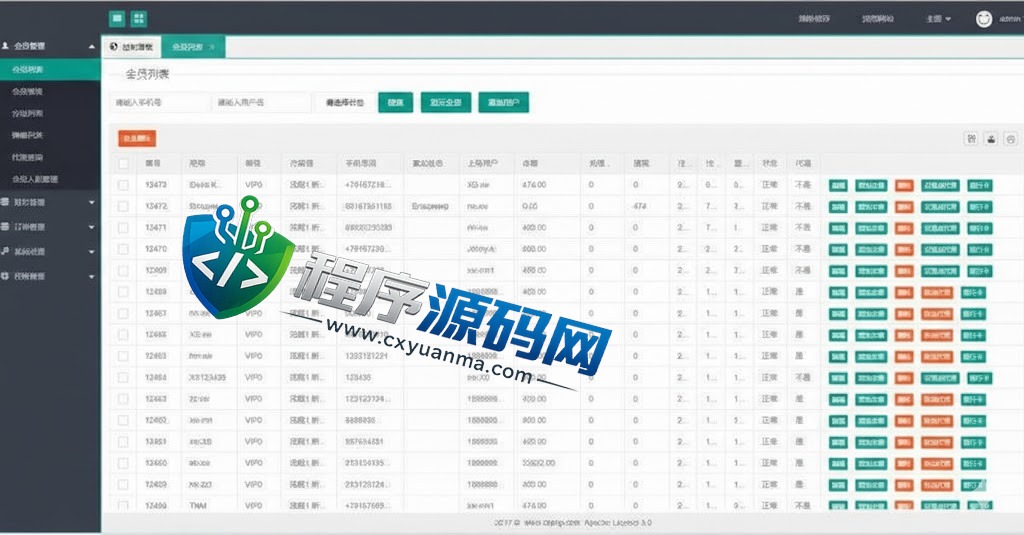The width and height of the screenshot is (1024, 535).
Task: Check the checkbox for row 12464
Action: coord(123,378)
